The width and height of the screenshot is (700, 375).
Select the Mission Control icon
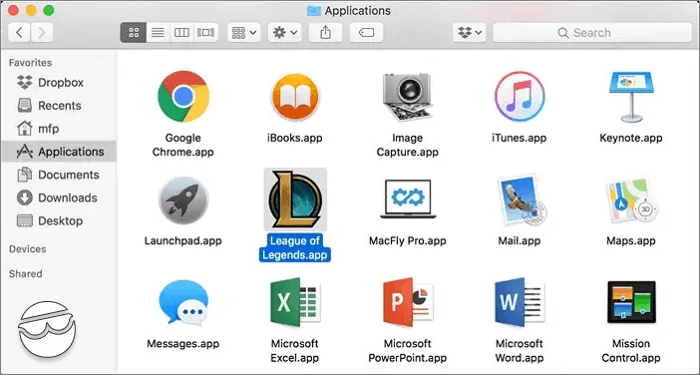coord(631,302)
